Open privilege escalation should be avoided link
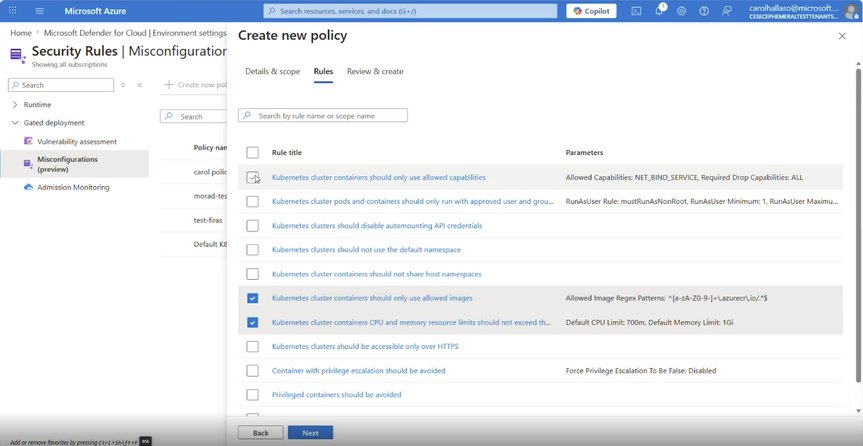Screen dimensions: 863x446 click(x=358, y=371)
